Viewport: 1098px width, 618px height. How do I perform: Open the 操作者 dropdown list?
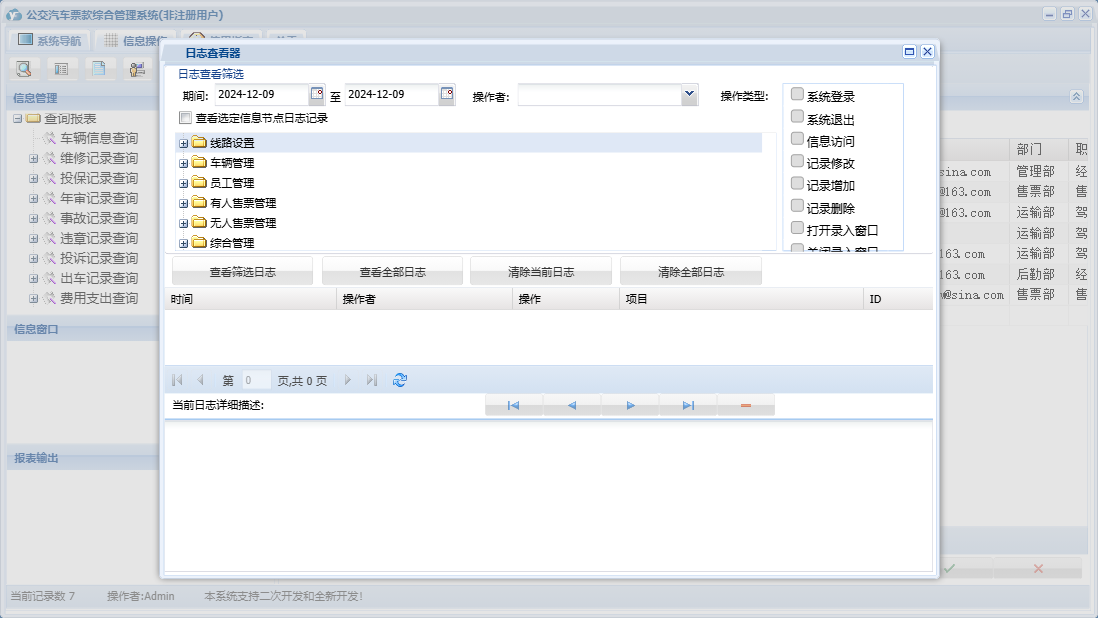[689, 94]
